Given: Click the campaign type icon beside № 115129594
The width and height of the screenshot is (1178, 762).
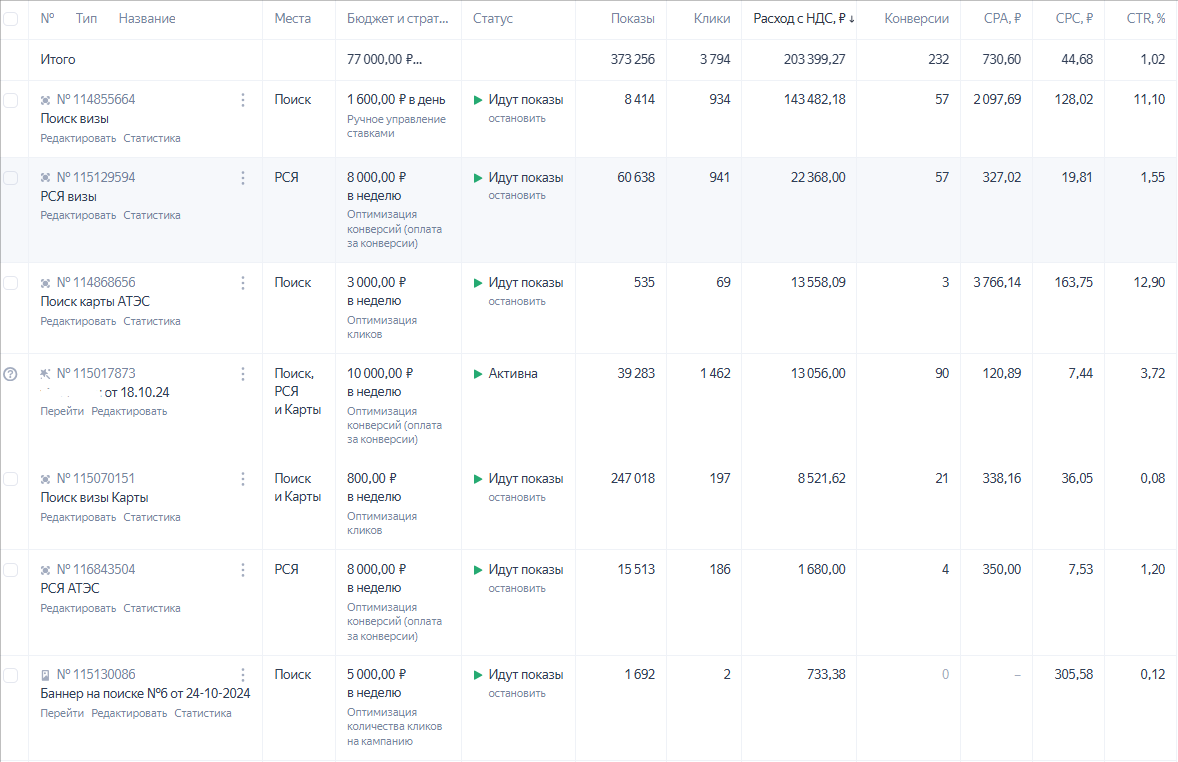Looking at the screenshot, I should click(46, 178).
